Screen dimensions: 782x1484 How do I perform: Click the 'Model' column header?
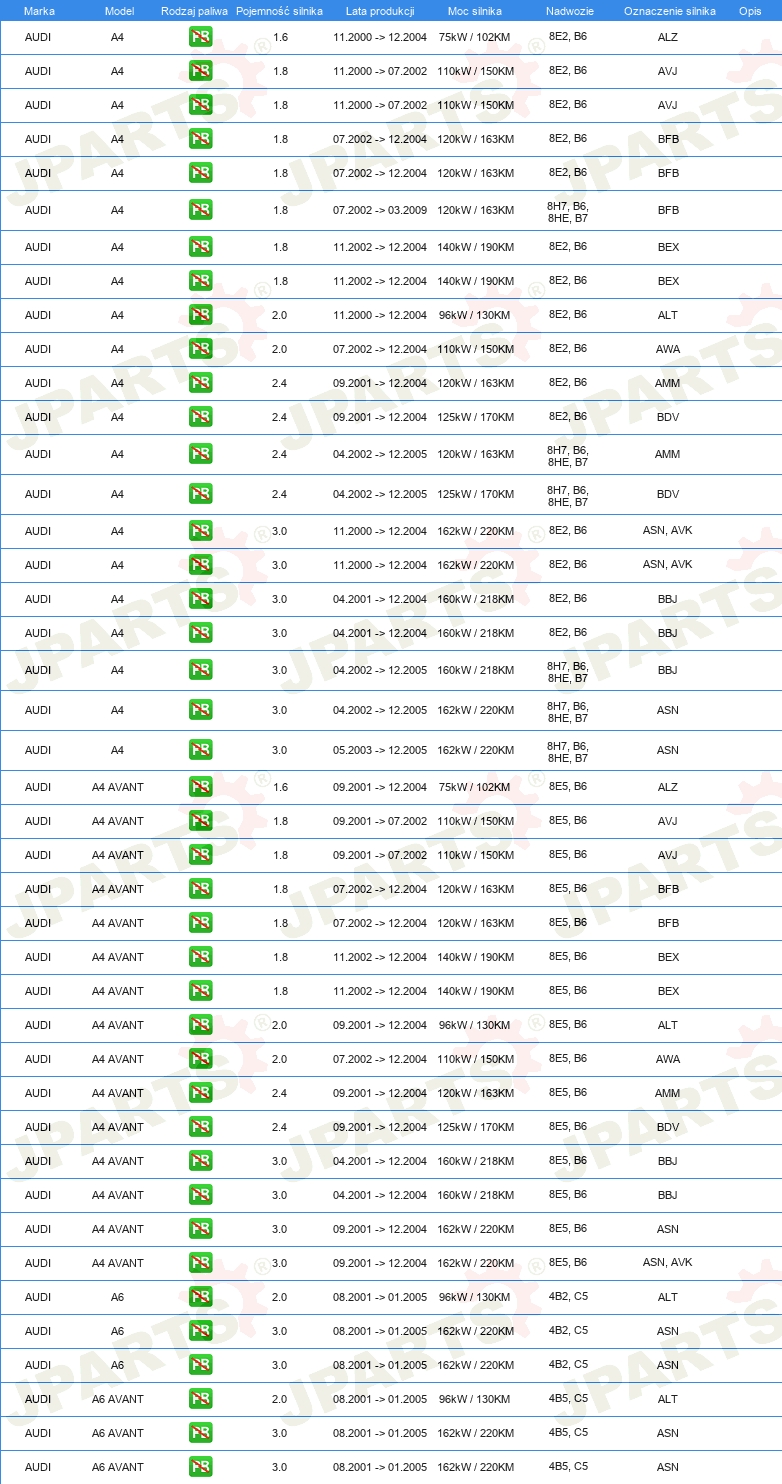click(119, 10)
